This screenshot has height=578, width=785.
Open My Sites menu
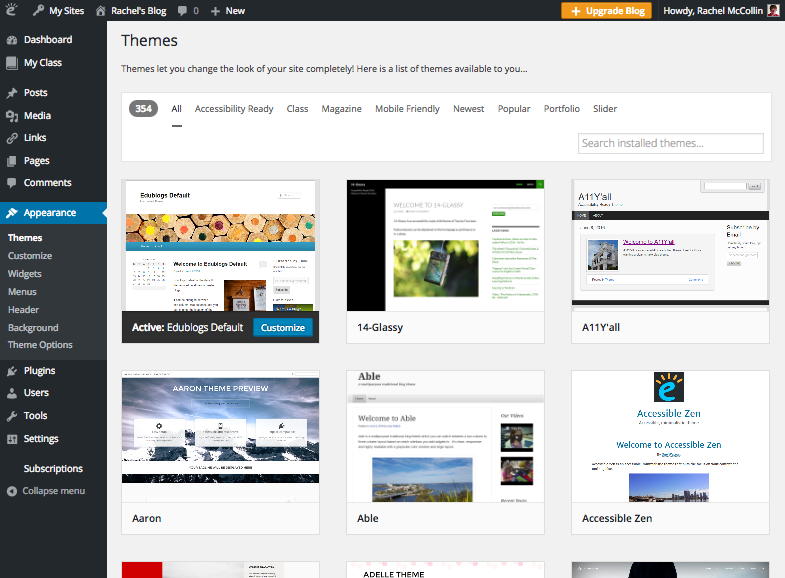coord(59,11)
